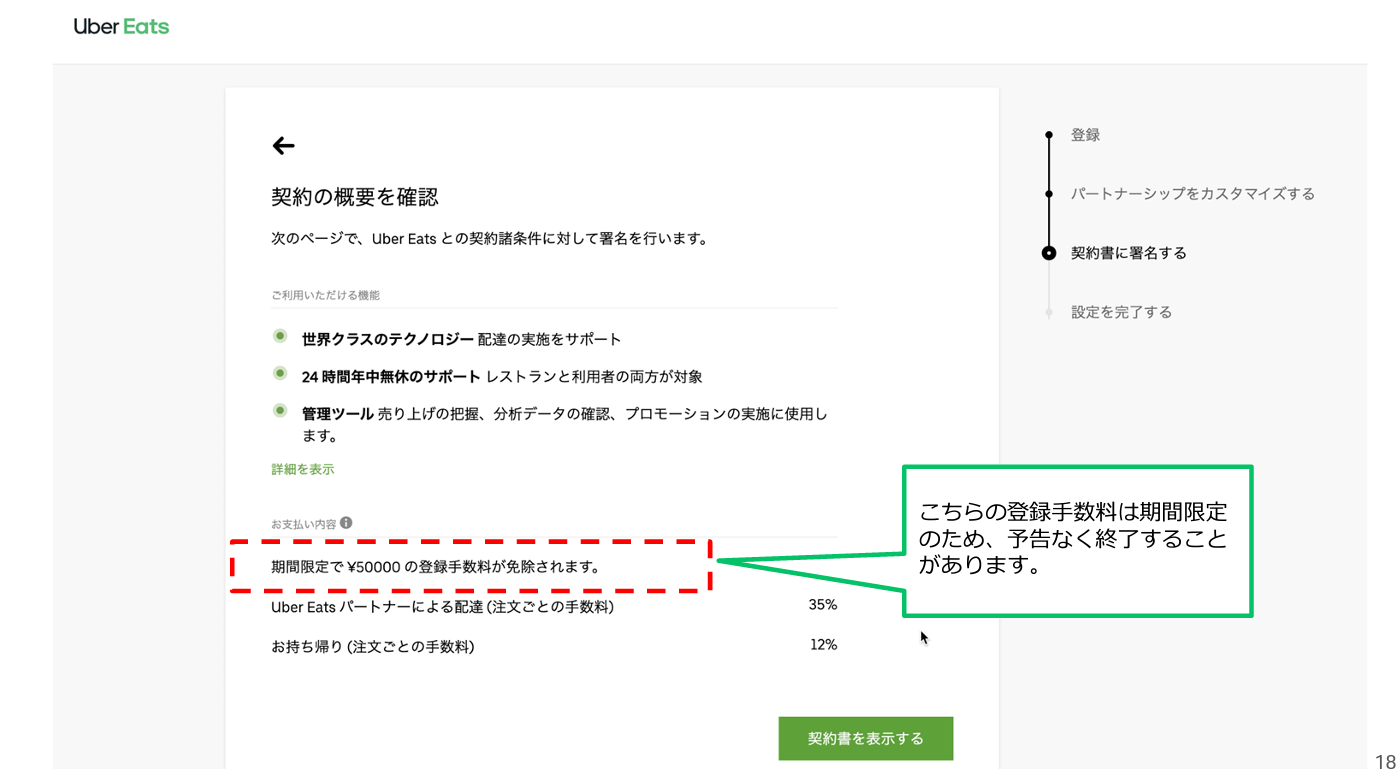The width and height of the screenshot is (1399, 769).
Task: Click the progress dot for 契約書に署名する
Action: coord(1048,253)
